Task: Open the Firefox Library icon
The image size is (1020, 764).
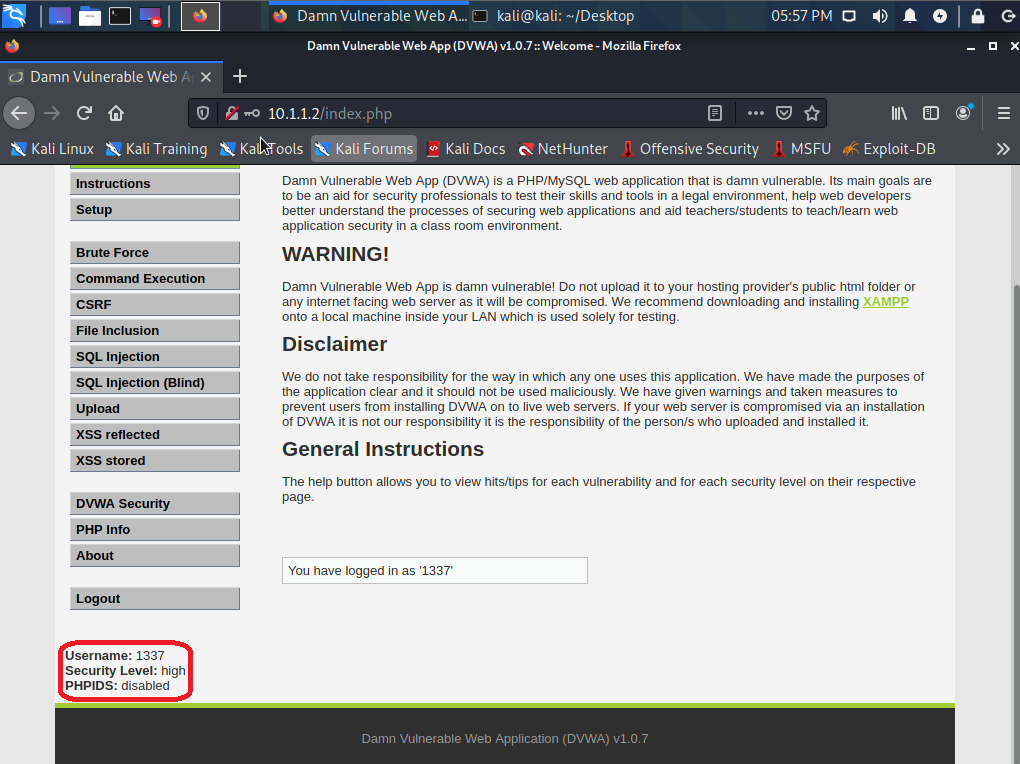Action: click(899, 113)
